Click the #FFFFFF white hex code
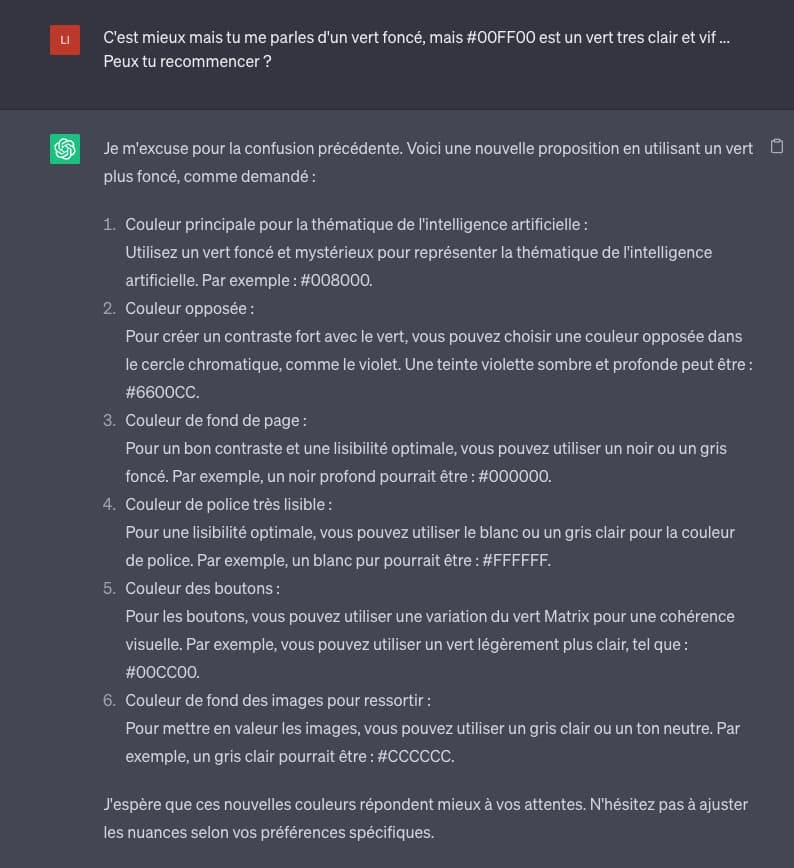 pos(517,560)
